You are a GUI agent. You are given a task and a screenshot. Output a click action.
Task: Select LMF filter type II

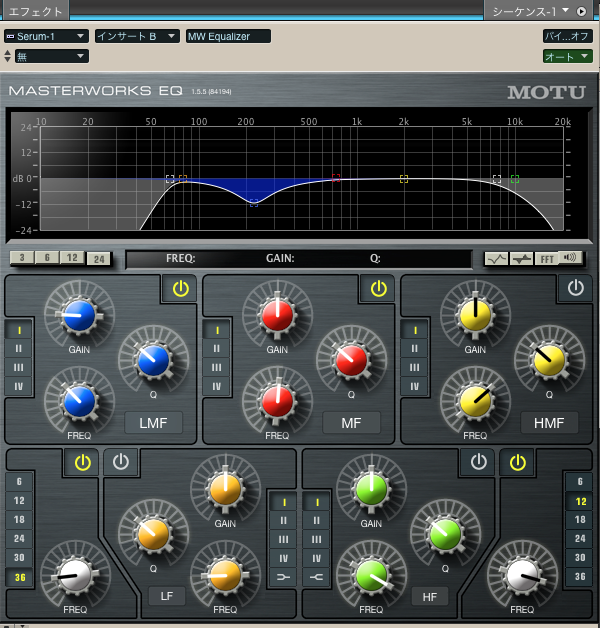pos(19,349)
